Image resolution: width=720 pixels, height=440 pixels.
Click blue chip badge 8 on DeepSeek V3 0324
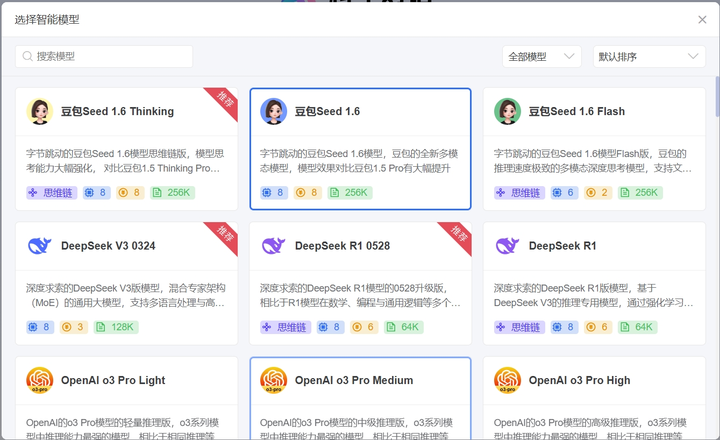[40, 327]
